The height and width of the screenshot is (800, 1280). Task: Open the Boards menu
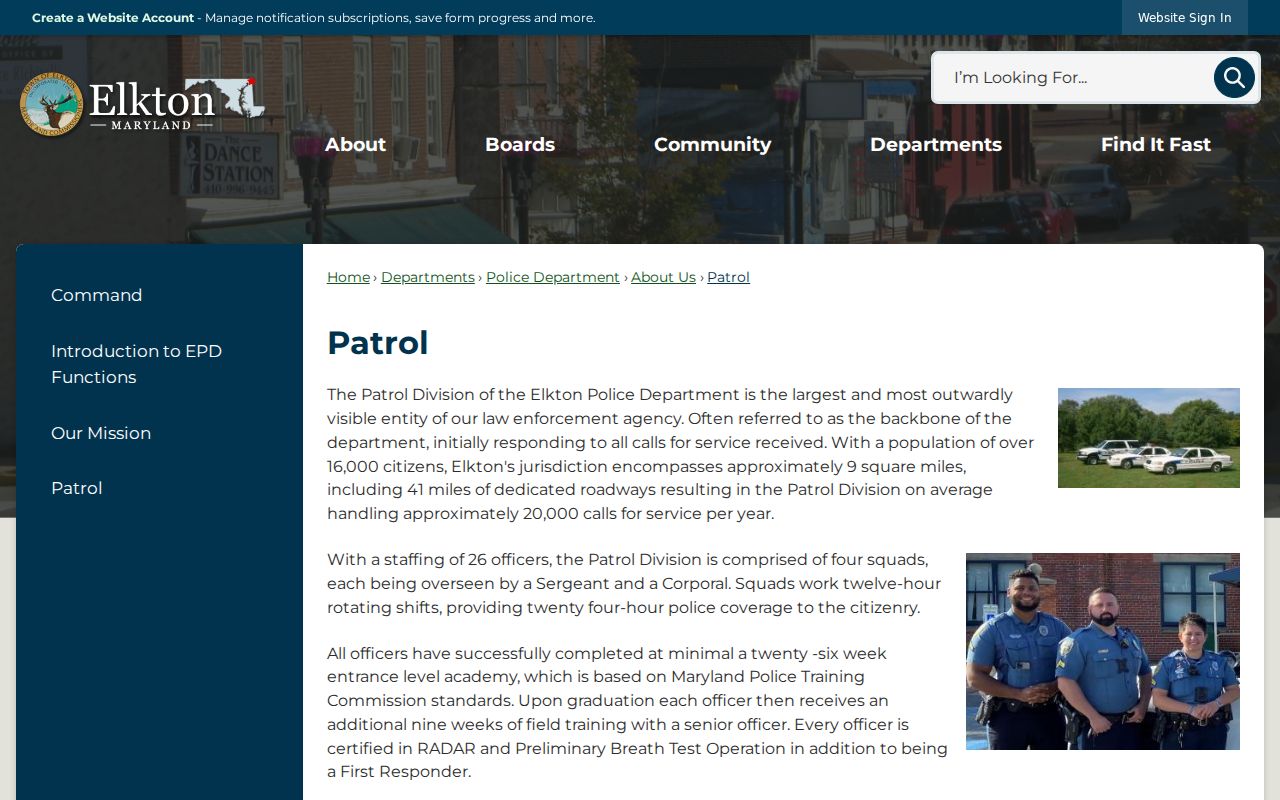(520, 144)
